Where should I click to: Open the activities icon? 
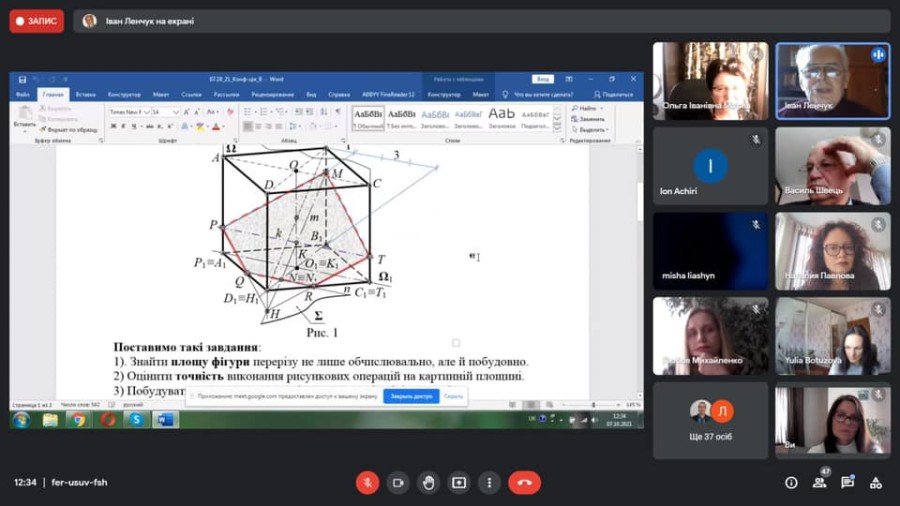tap(875, 483)
